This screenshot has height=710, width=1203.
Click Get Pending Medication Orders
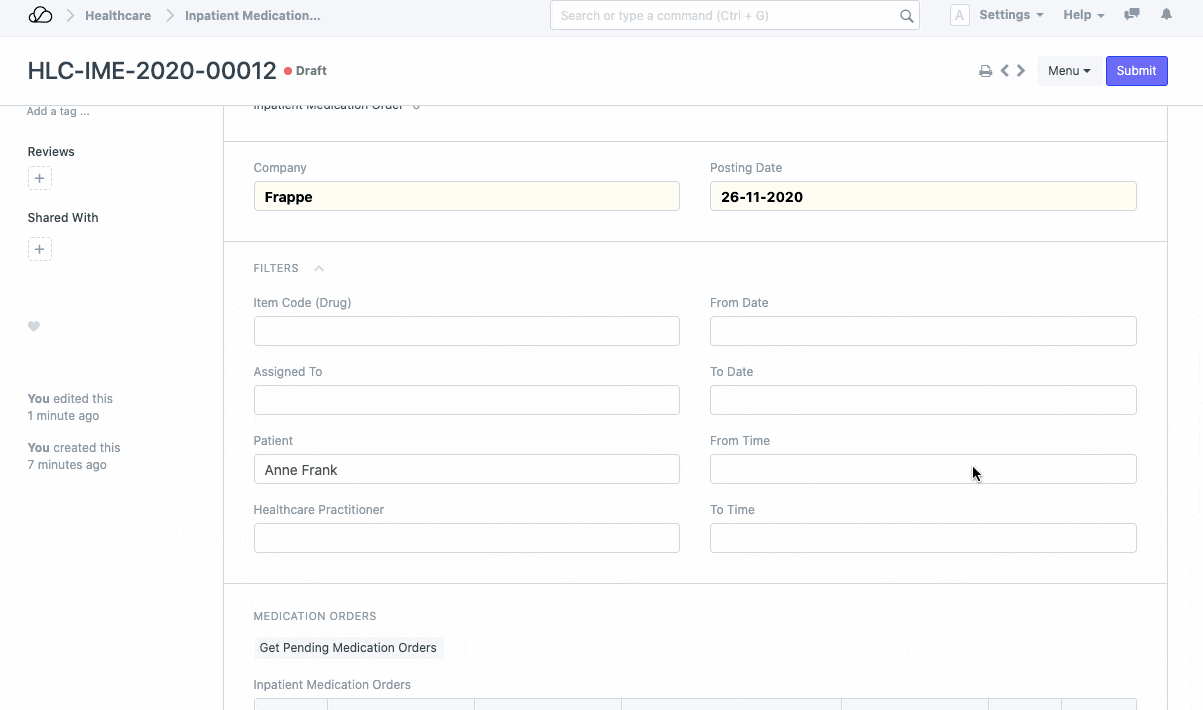[x=348, y=648]
